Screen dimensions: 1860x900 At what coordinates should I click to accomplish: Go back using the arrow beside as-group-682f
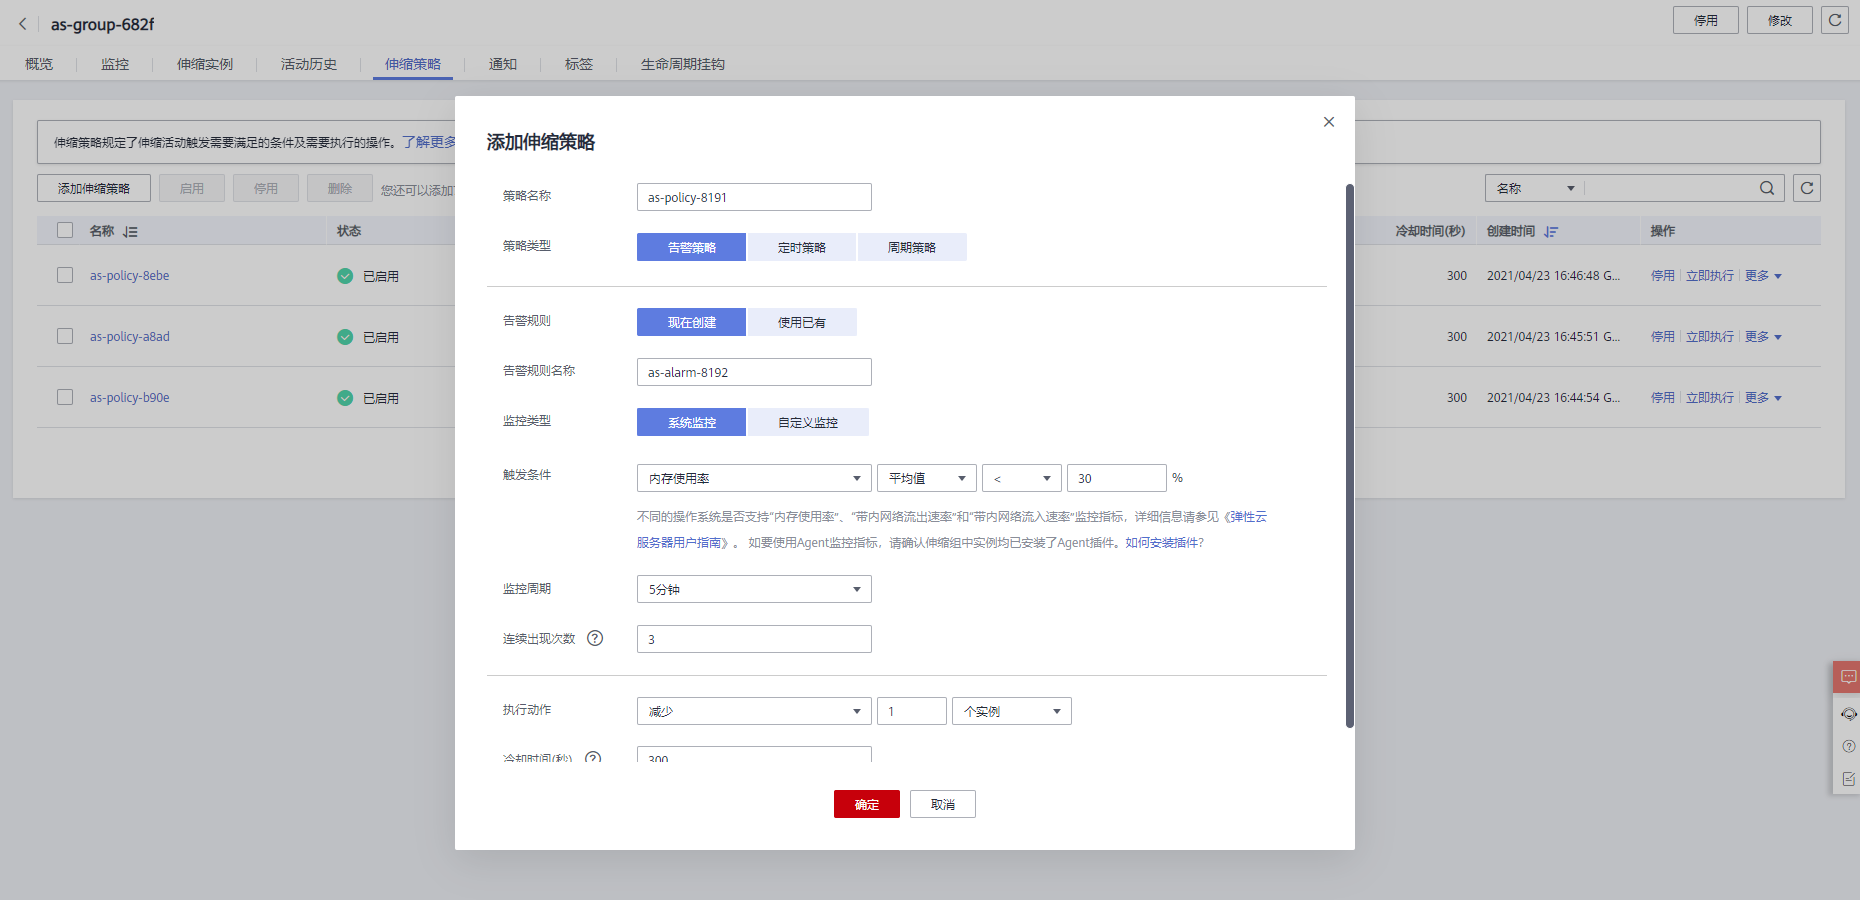[22, 24]
